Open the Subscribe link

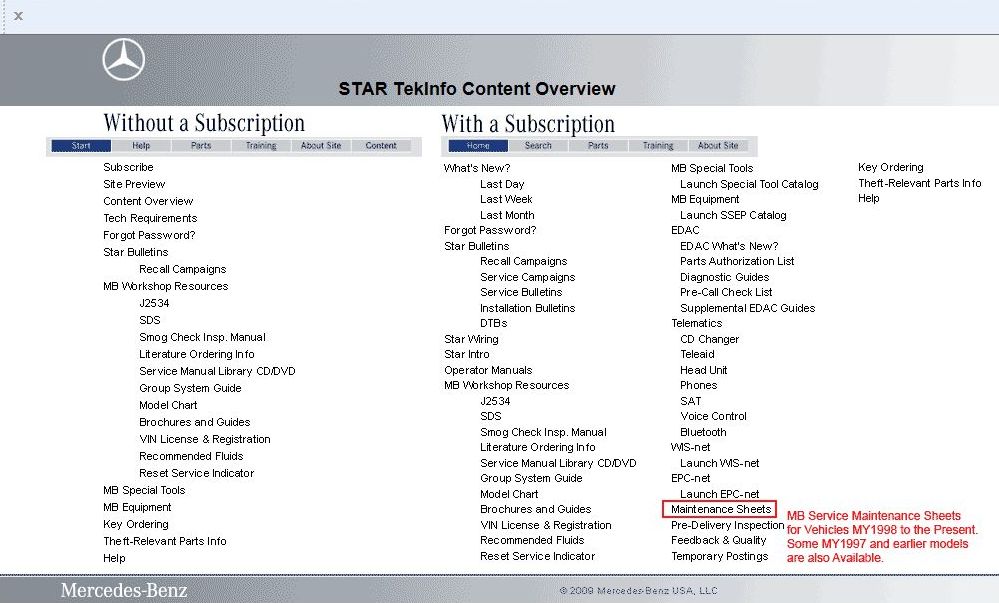(x=128, y=167)
